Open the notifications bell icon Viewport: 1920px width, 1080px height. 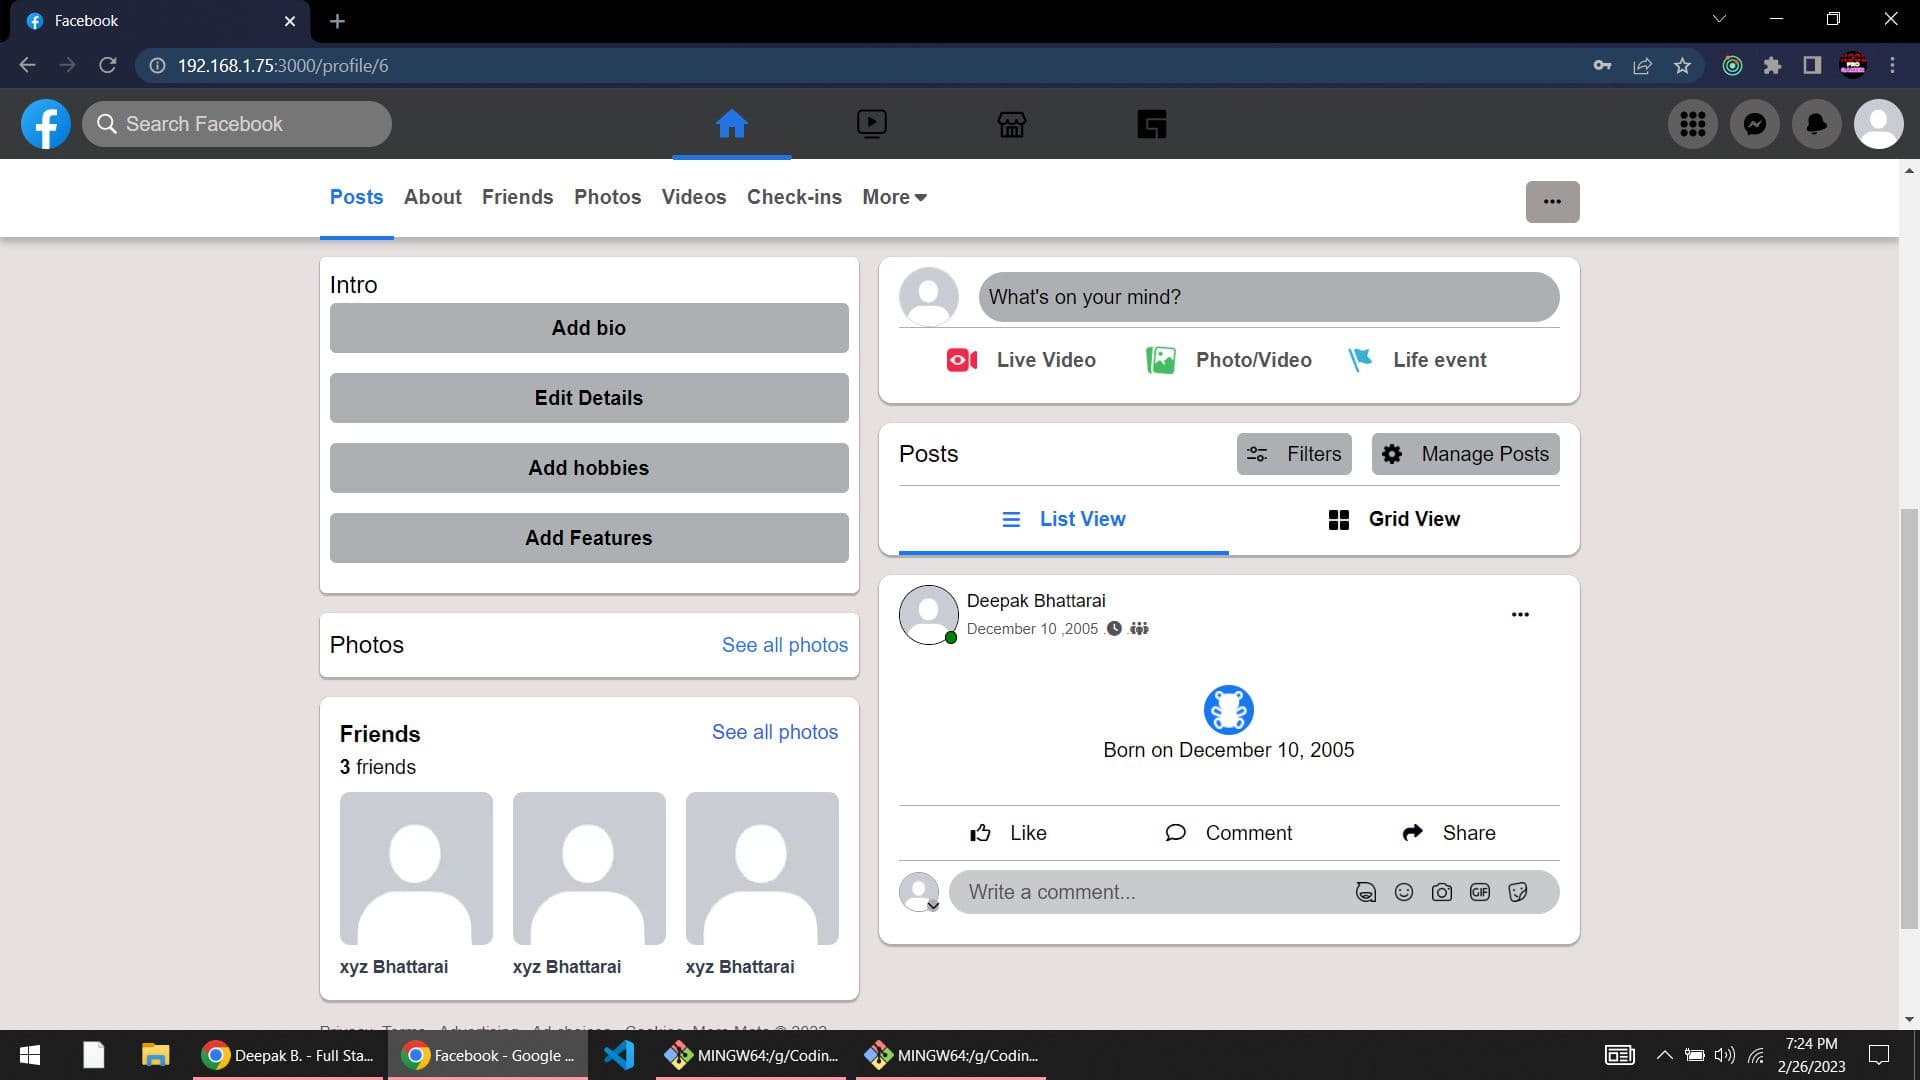(1816, 124)
